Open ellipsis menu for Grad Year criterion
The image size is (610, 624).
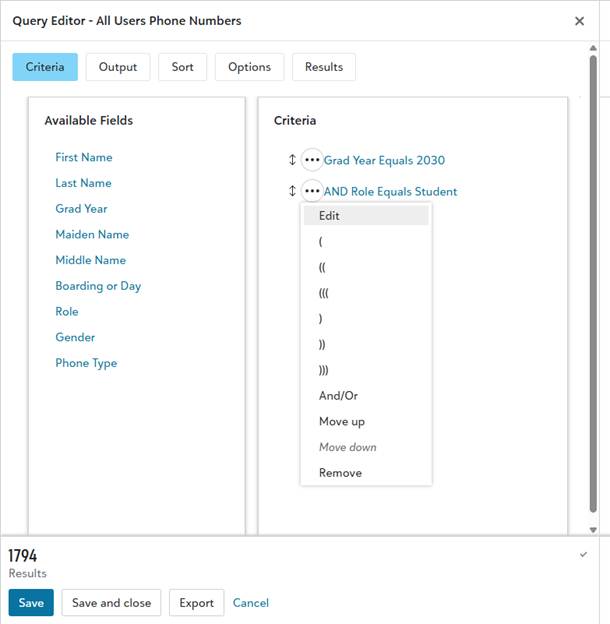click(x=312, y=160)
